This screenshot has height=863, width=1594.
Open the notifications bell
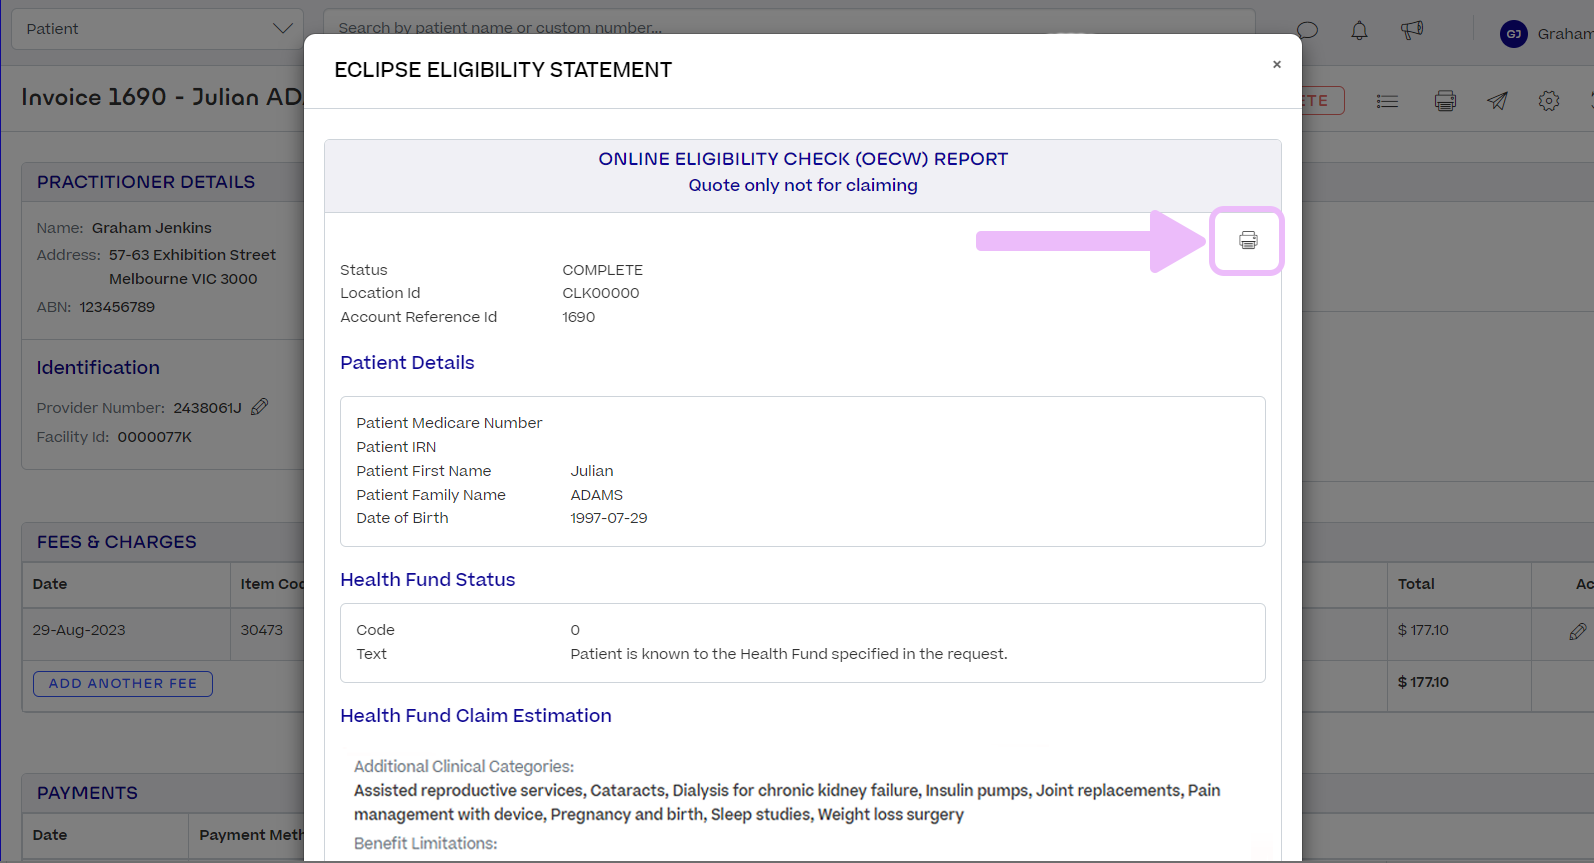click(1359, 31)
